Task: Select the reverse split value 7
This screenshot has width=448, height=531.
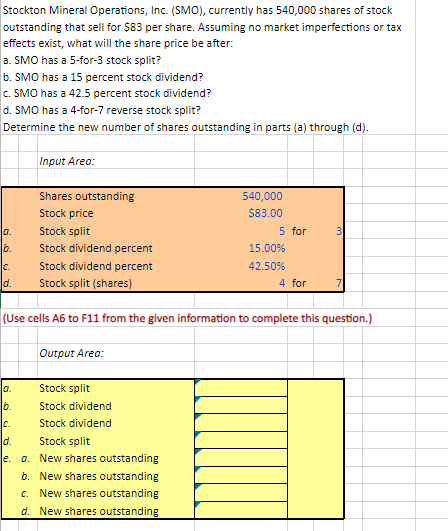Action: point(339,283)
